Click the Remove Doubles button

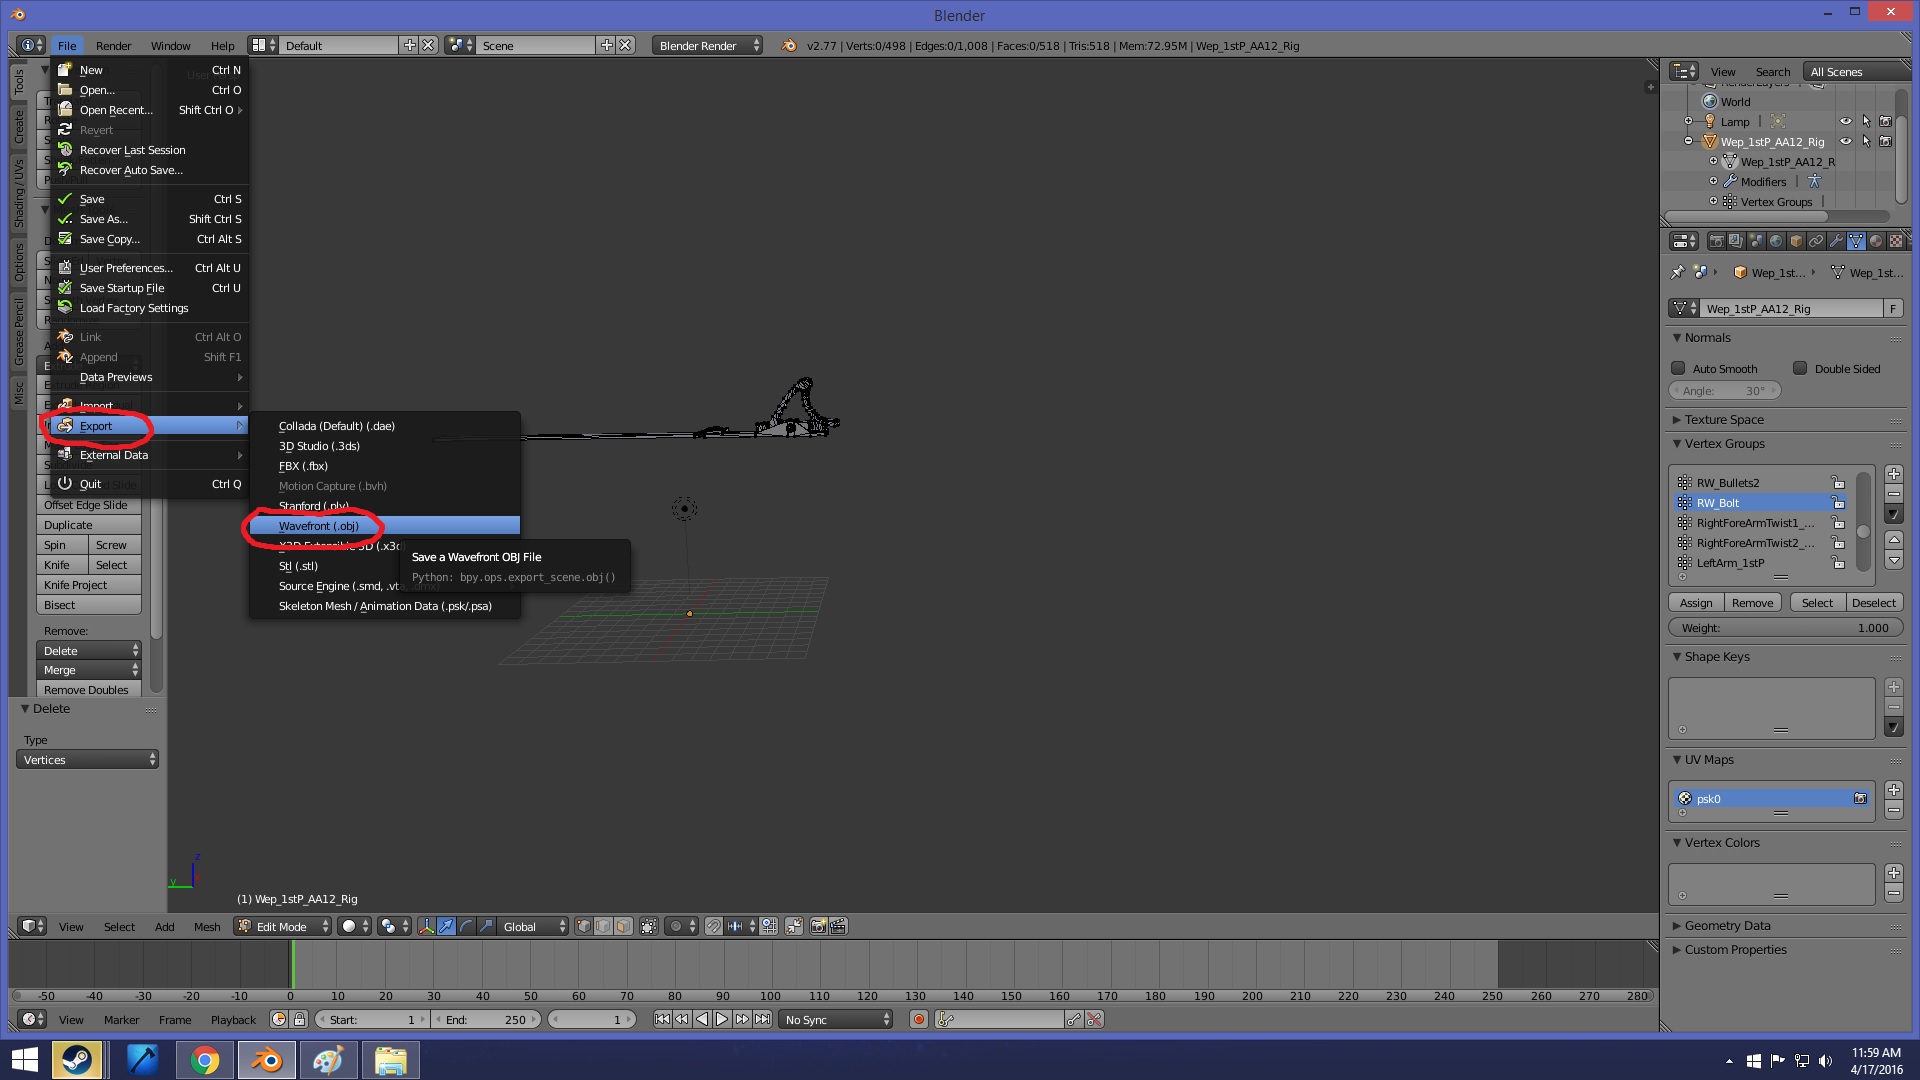(86, 690)
